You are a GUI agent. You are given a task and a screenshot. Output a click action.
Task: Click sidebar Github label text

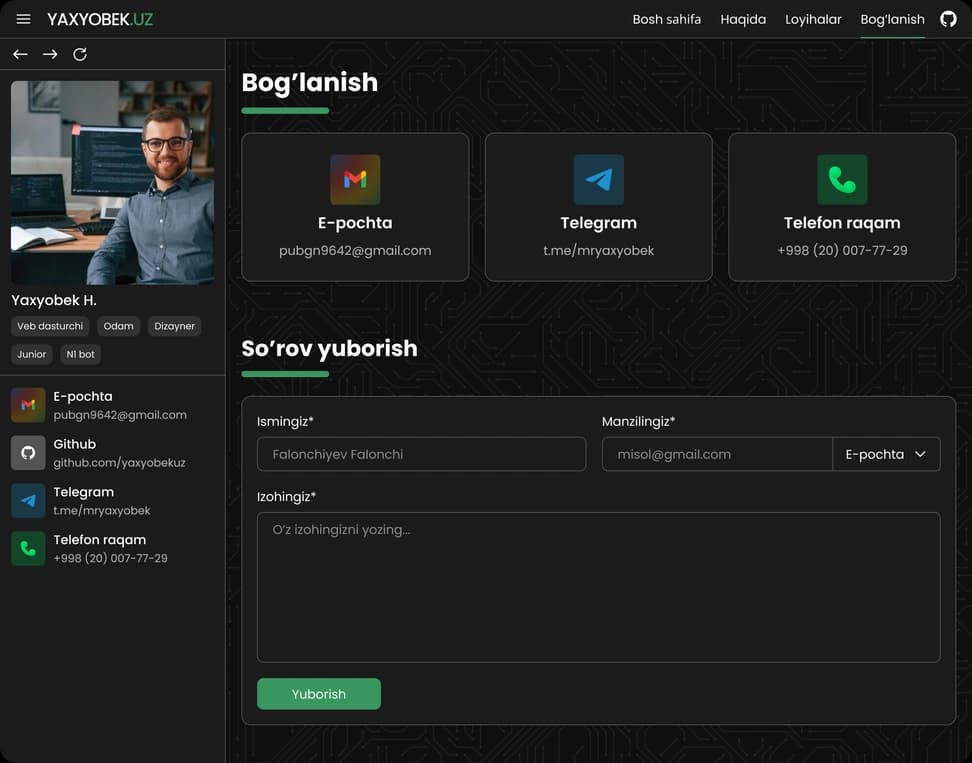click(74, 444)
